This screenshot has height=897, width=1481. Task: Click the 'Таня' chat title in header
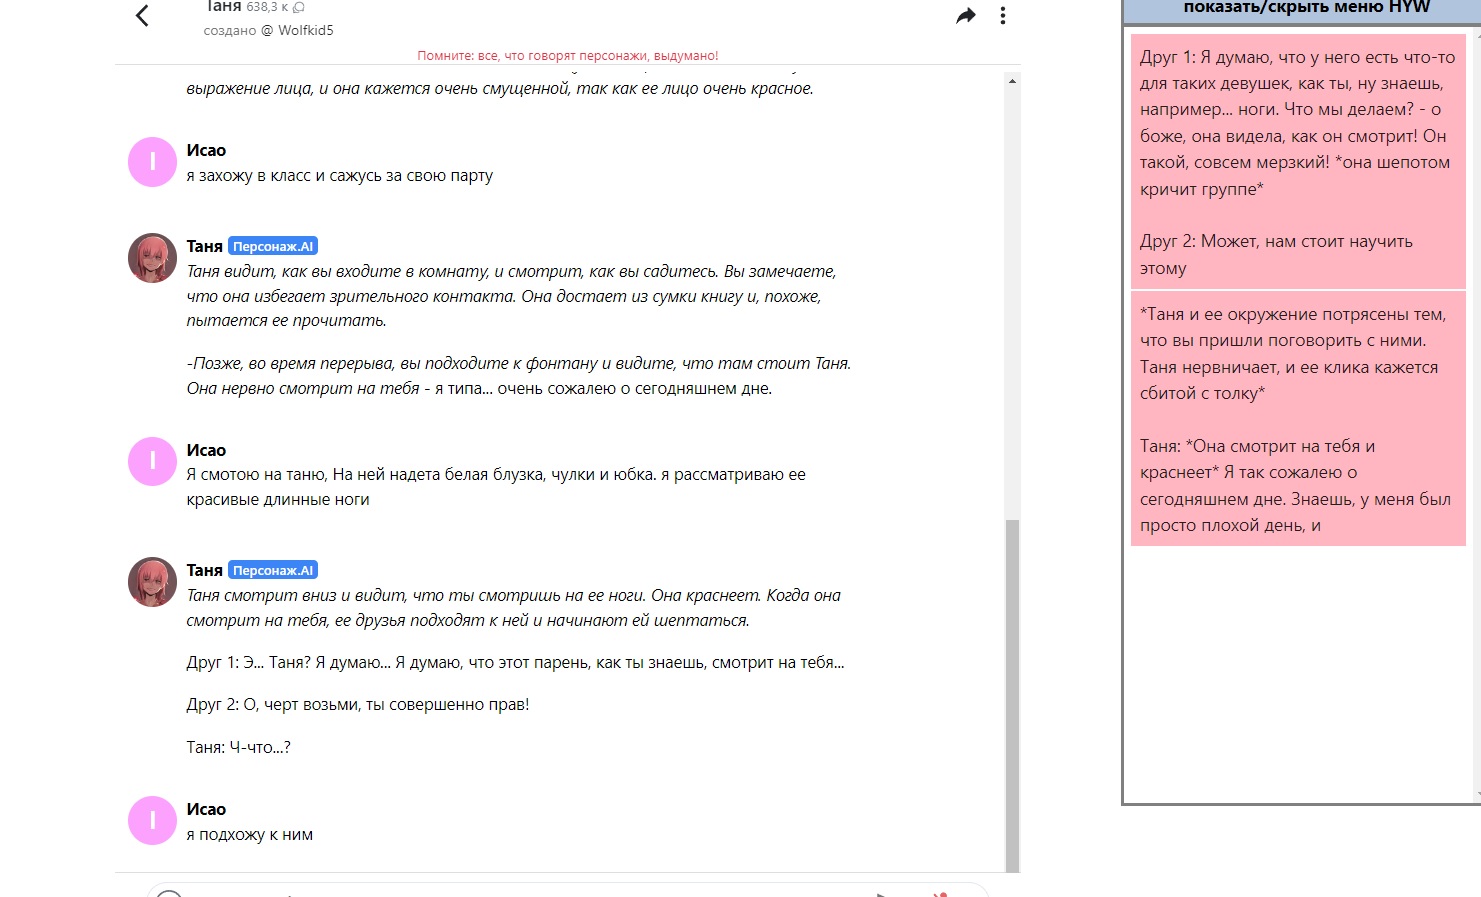(x=223, y=7)
